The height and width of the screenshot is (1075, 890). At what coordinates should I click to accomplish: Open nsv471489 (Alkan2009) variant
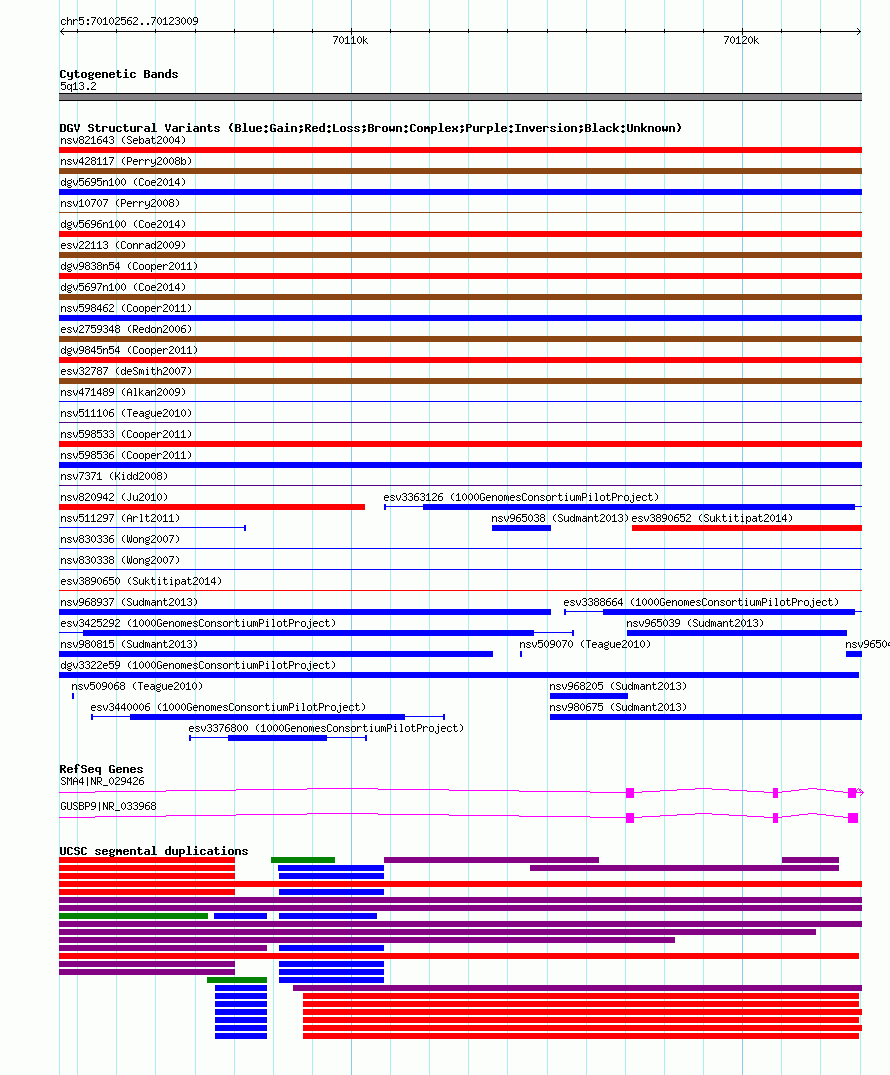point(123,393)
